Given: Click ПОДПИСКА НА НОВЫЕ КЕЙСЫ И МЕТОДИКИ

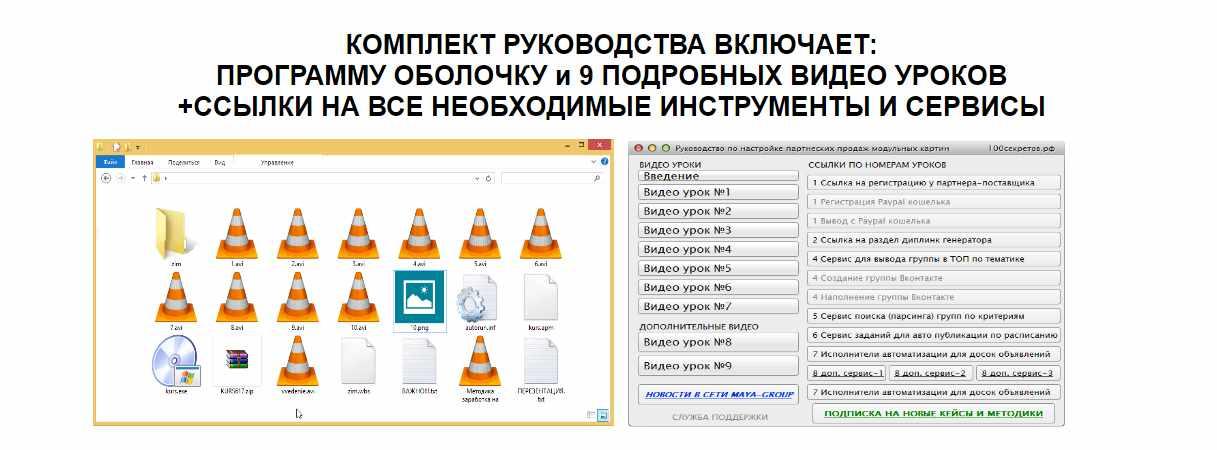Looking at the screenshot, I should click(x=933, y=413).
